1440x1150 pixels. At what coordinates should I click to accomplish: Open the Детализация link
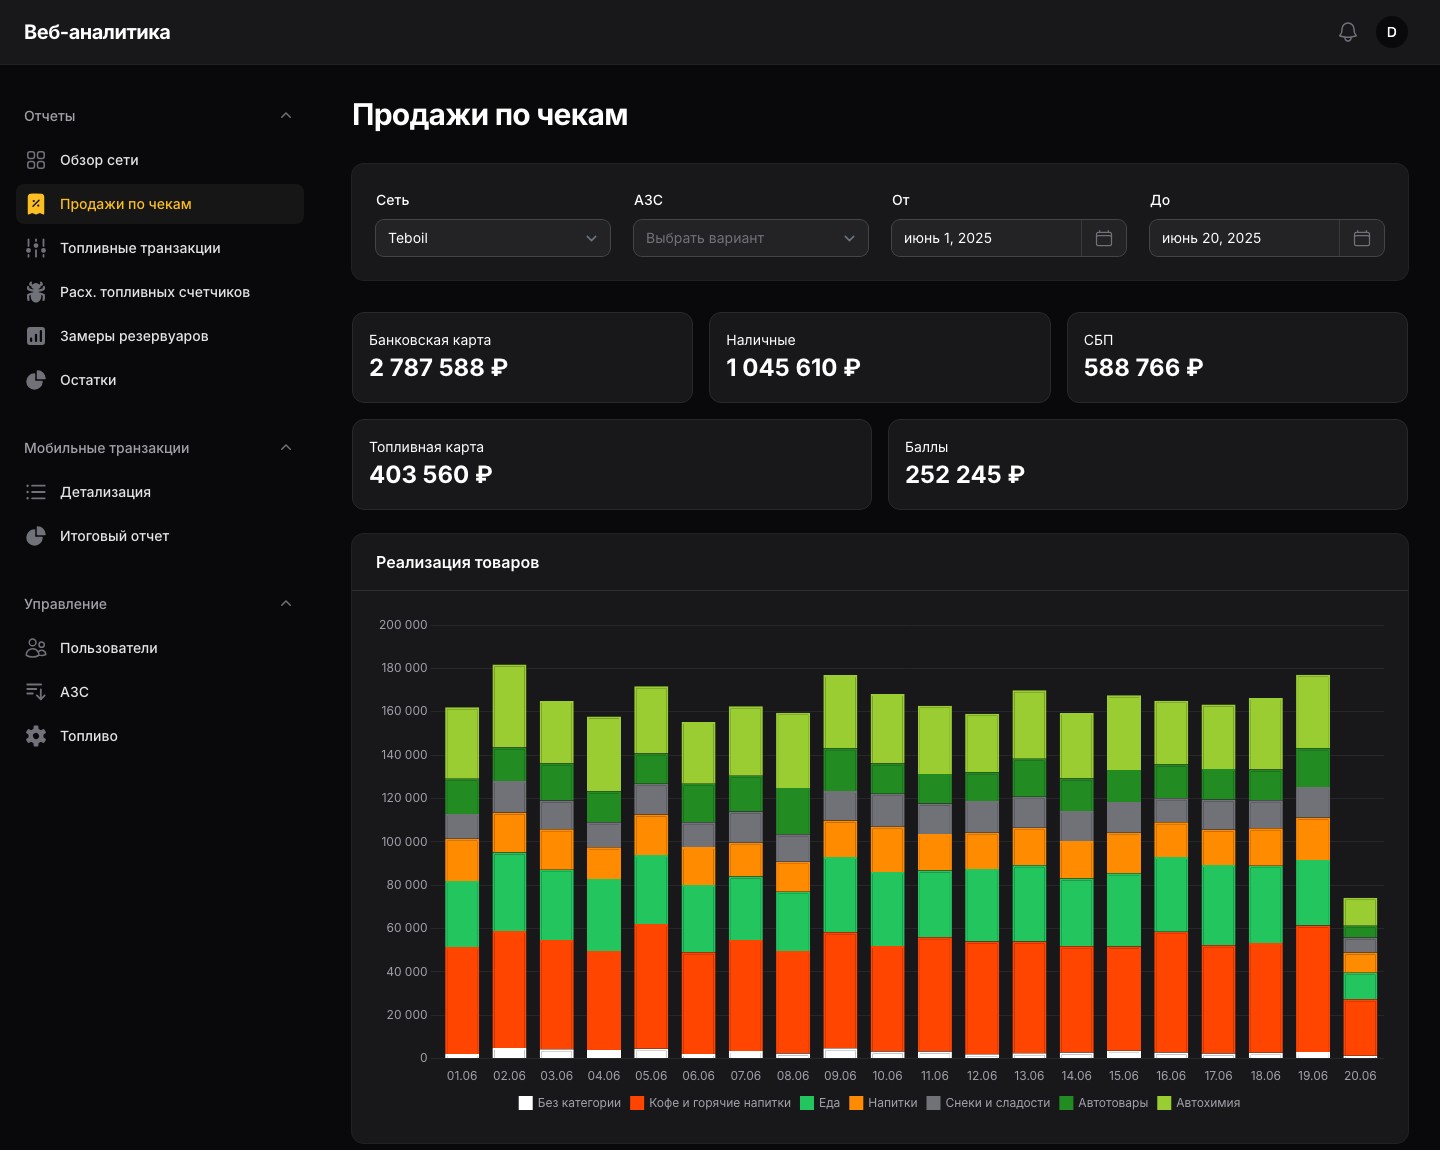(160, 492)
